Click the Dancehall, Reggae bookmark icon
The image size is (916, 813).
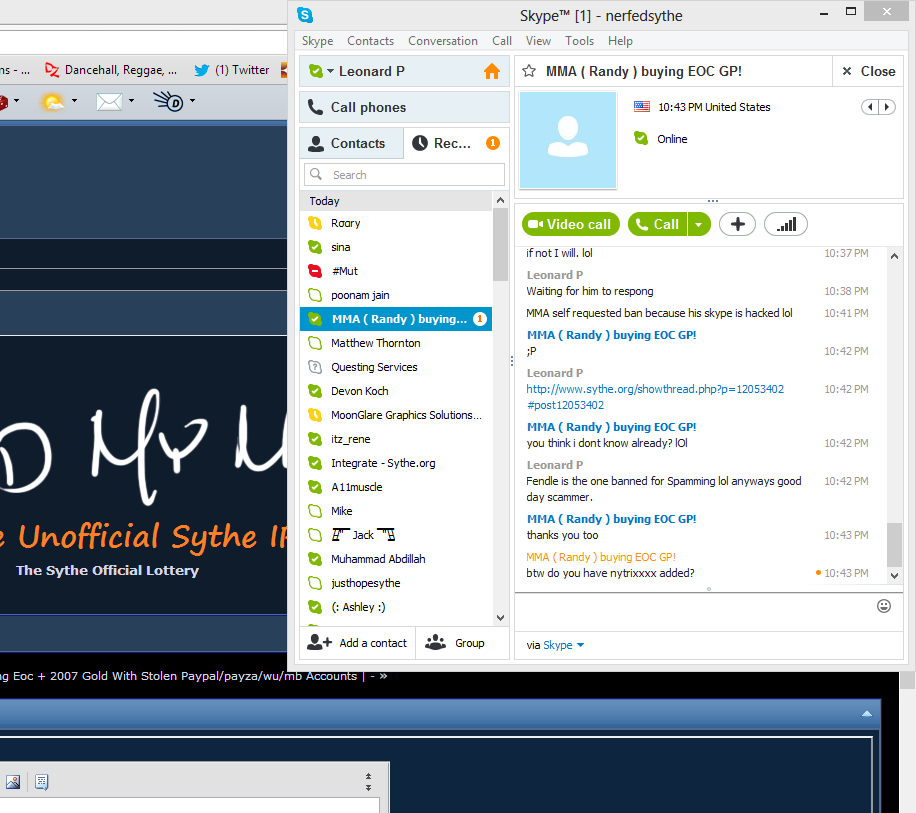[x=52, y=70]
